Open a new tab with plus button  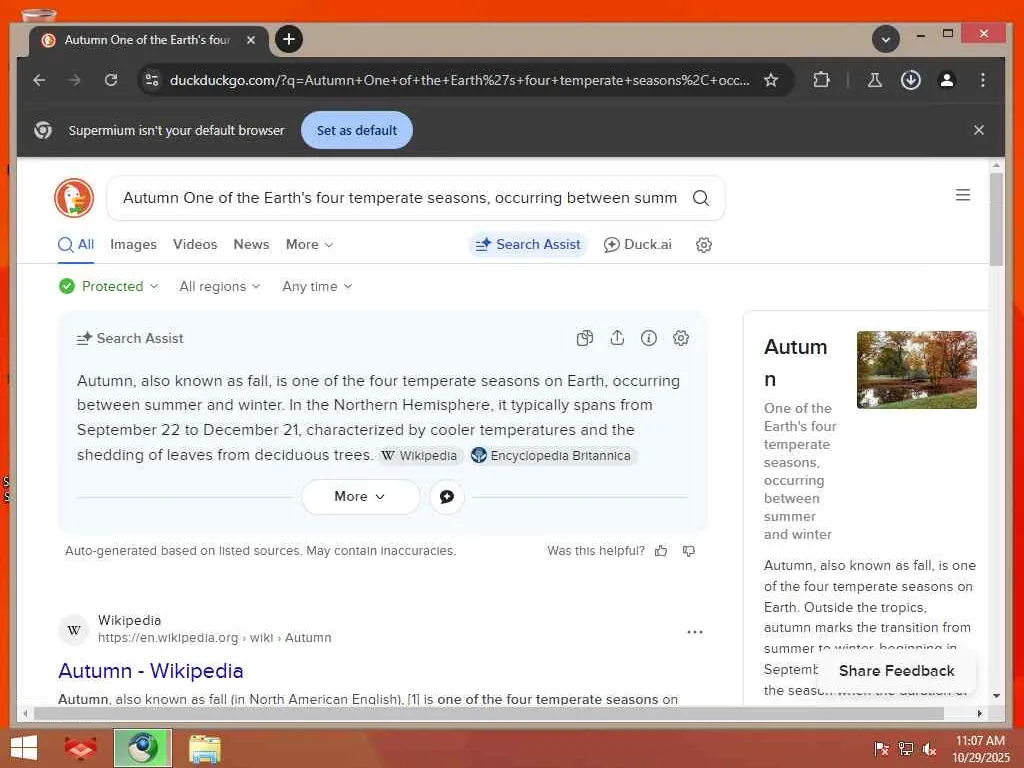[289, 39]
